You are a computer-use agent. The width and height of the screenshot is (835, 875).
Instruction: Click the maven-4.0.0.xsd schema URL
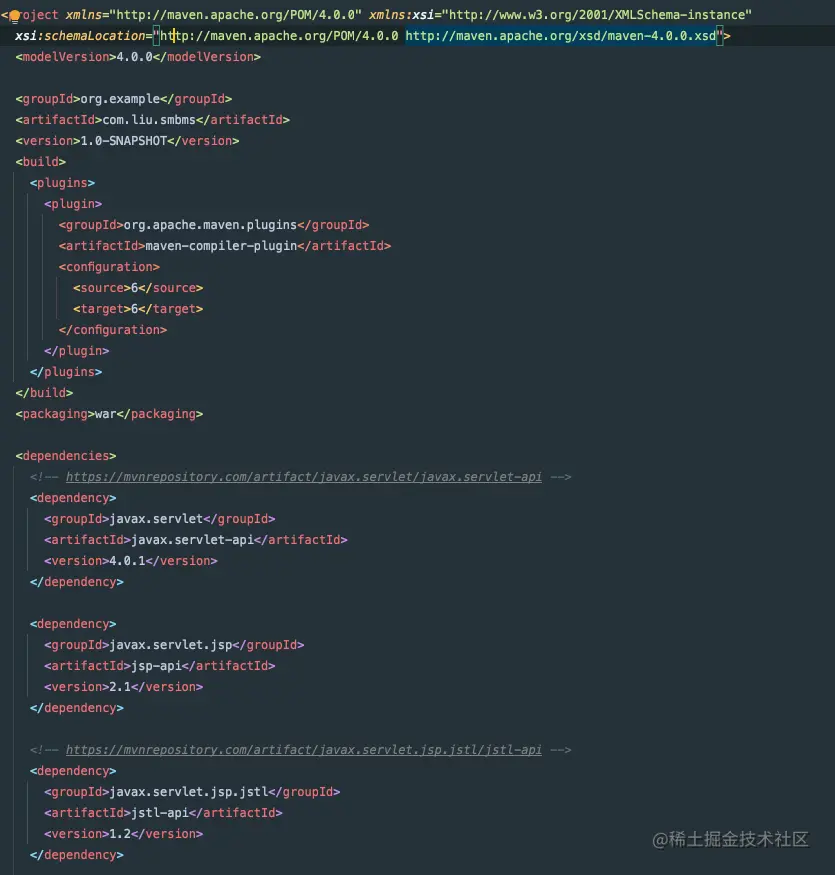point(560,36)
